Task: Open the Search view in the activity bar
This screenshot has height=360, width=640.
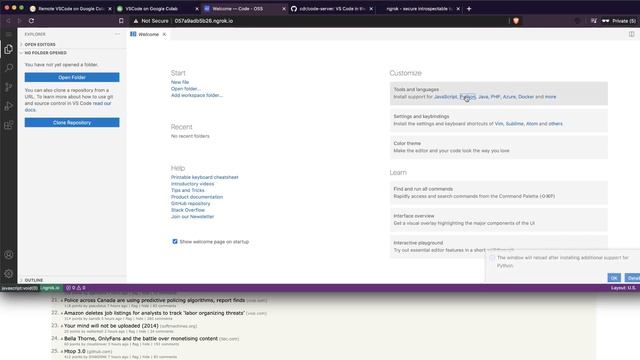Action: tap(9, 68)
